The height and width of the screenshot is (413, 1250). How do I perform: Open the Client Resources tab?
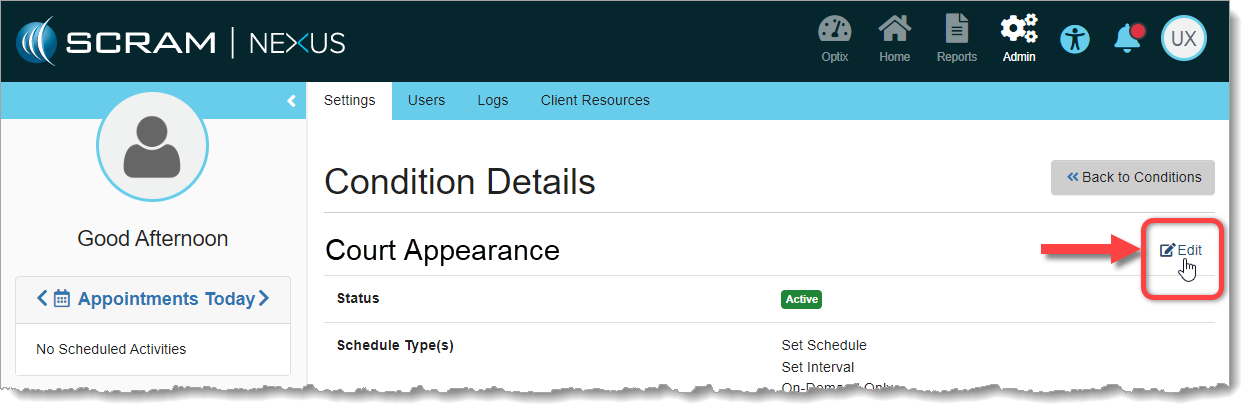pyautogui.click(x=595, y=101)
